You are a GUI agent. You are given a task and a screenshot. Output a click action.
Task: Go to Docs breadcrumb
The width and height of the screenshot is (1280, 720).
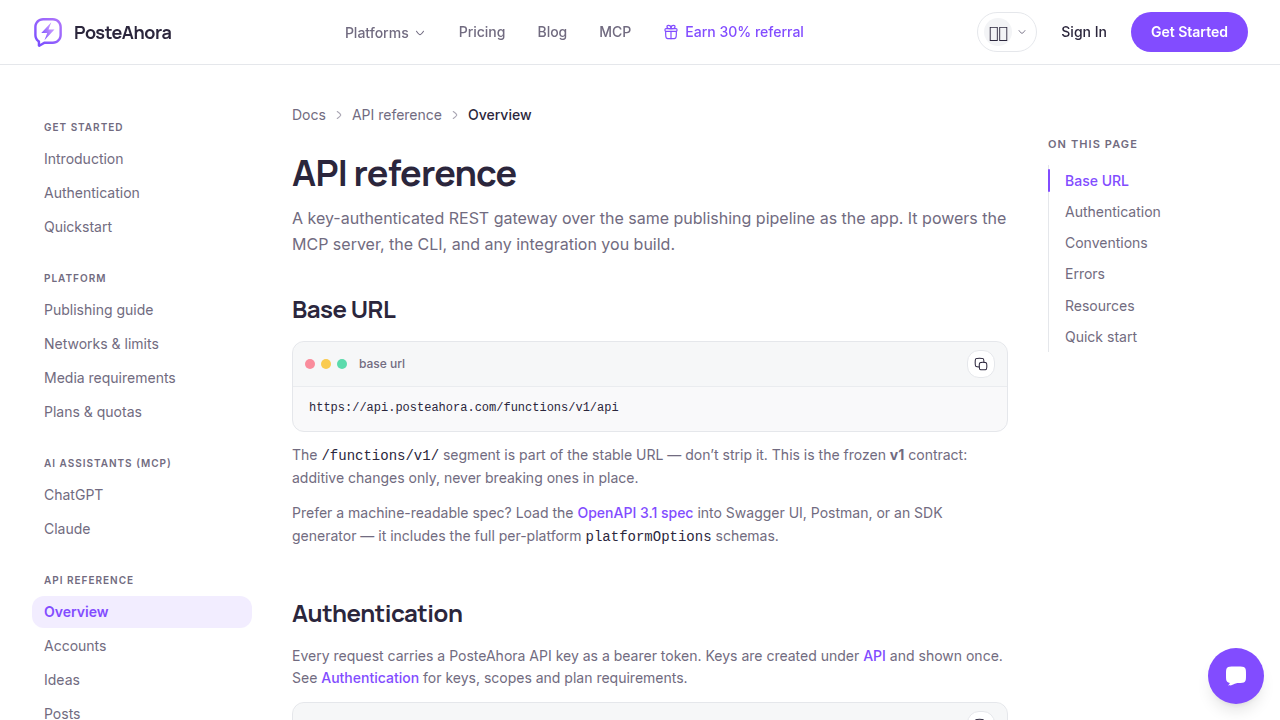pos(309,115)
